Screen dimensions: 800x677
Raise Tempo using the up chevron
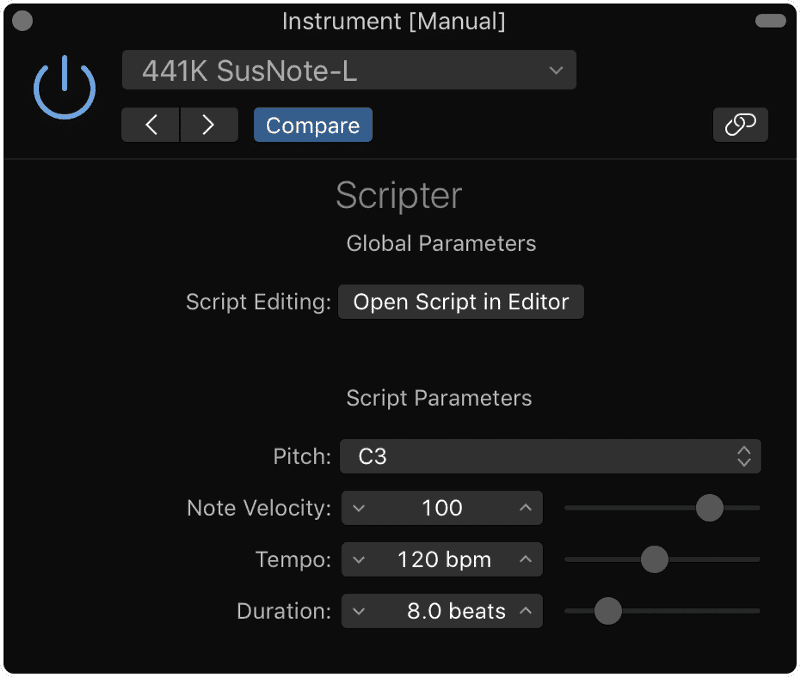point(526,560)
